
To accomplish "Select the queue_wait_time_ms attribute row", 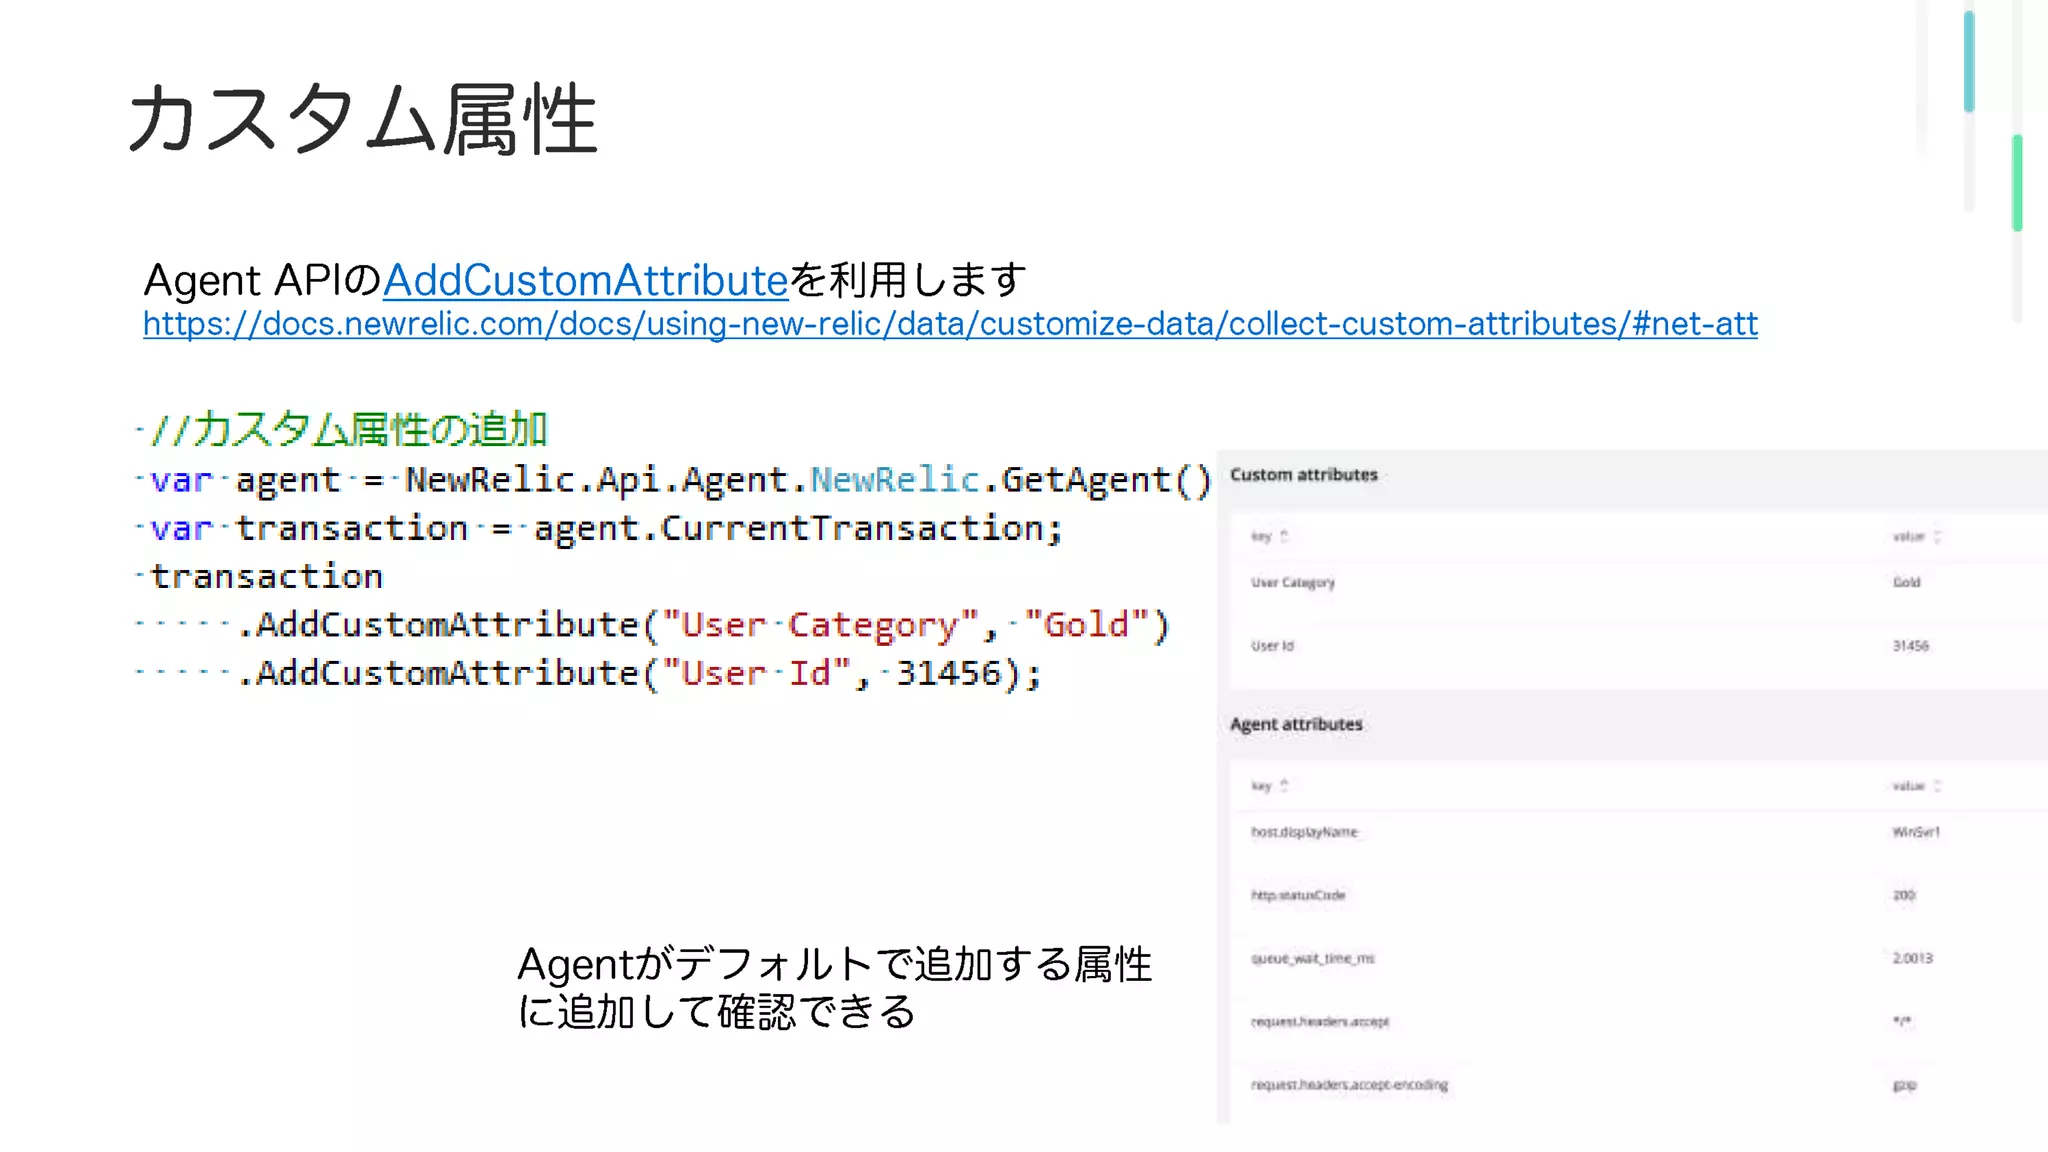I will coord(1312,958).
